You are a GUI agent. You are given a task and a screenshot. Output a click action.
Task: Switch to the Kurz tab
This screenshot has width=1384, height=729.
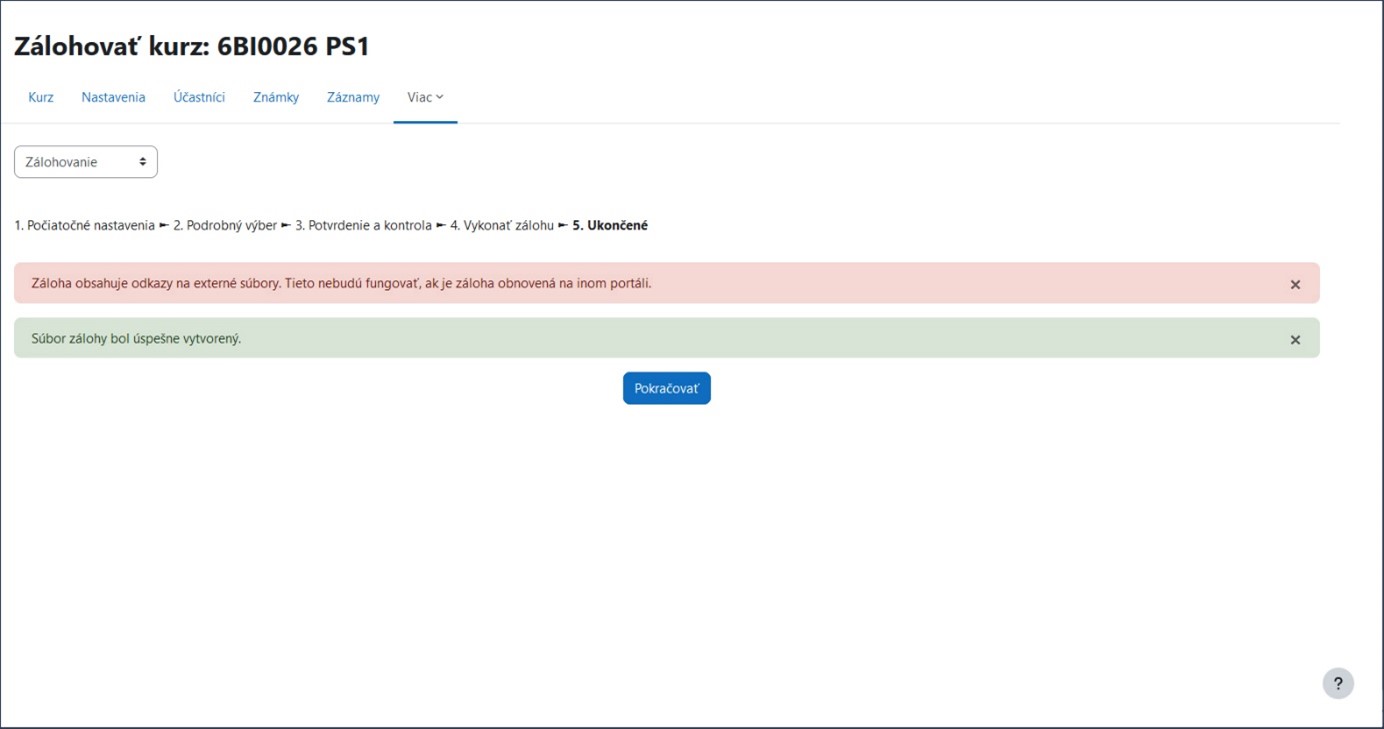click(x=41, y=97)
